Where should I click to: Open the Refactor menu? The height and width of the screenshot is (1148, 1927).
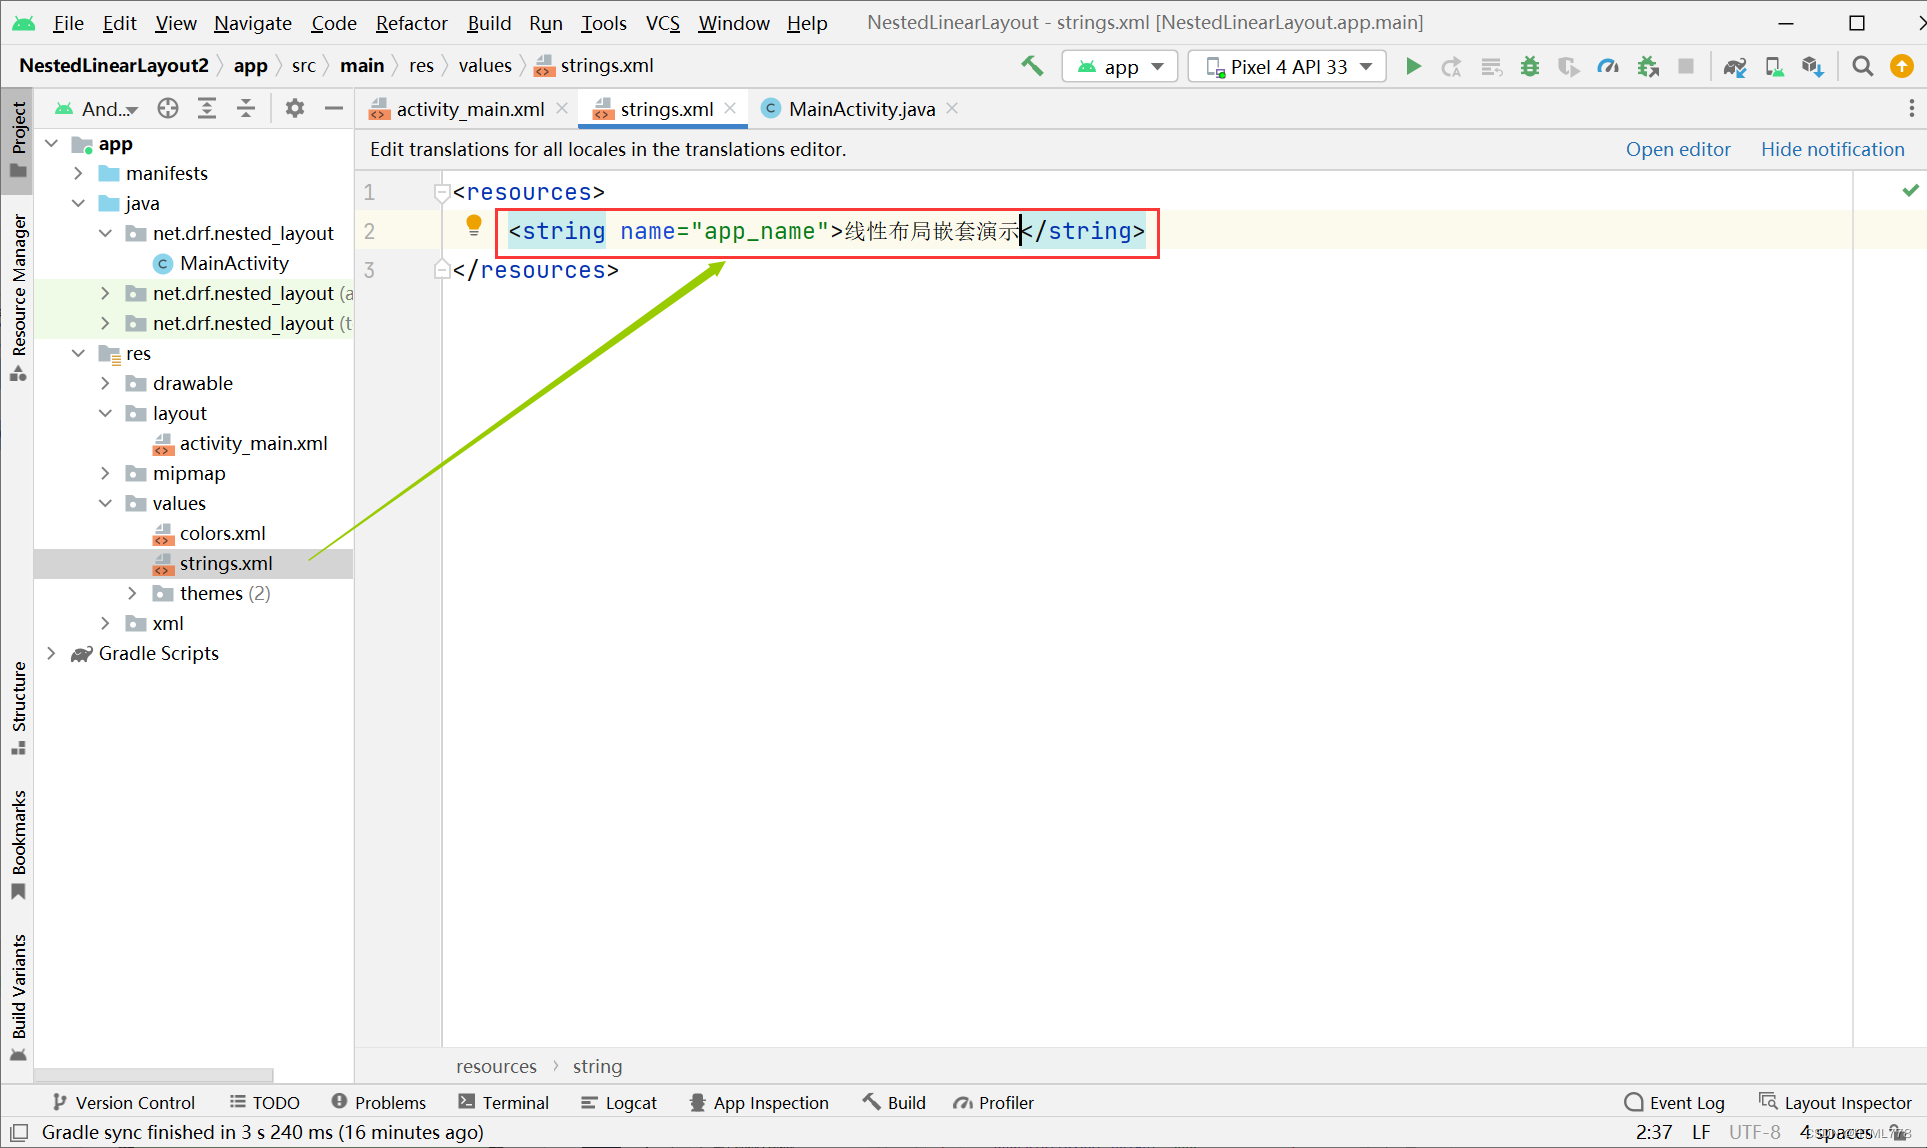[x=411, y=22]
